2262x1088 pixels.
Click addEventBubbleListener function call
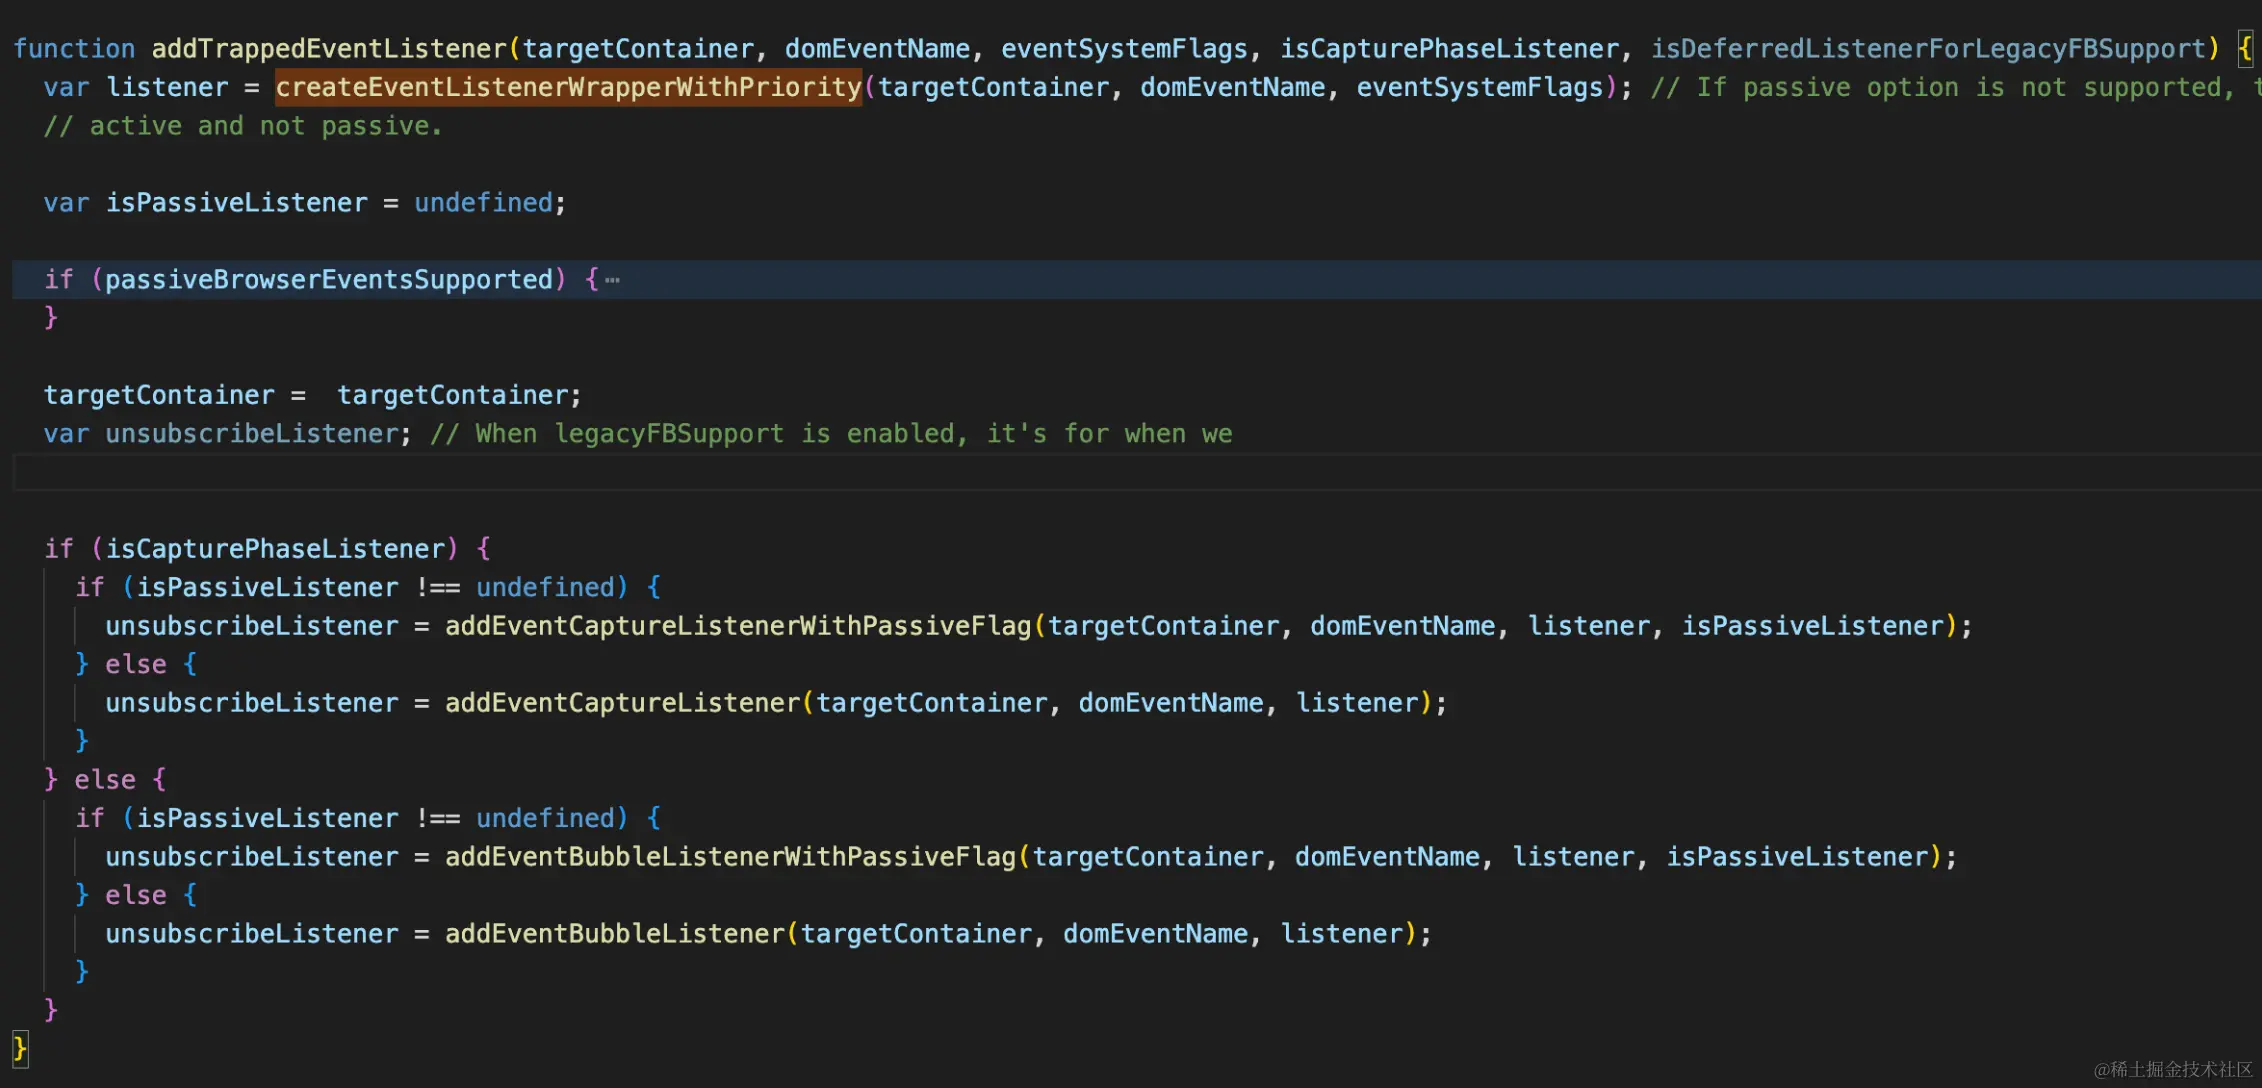tap(614, 934)
